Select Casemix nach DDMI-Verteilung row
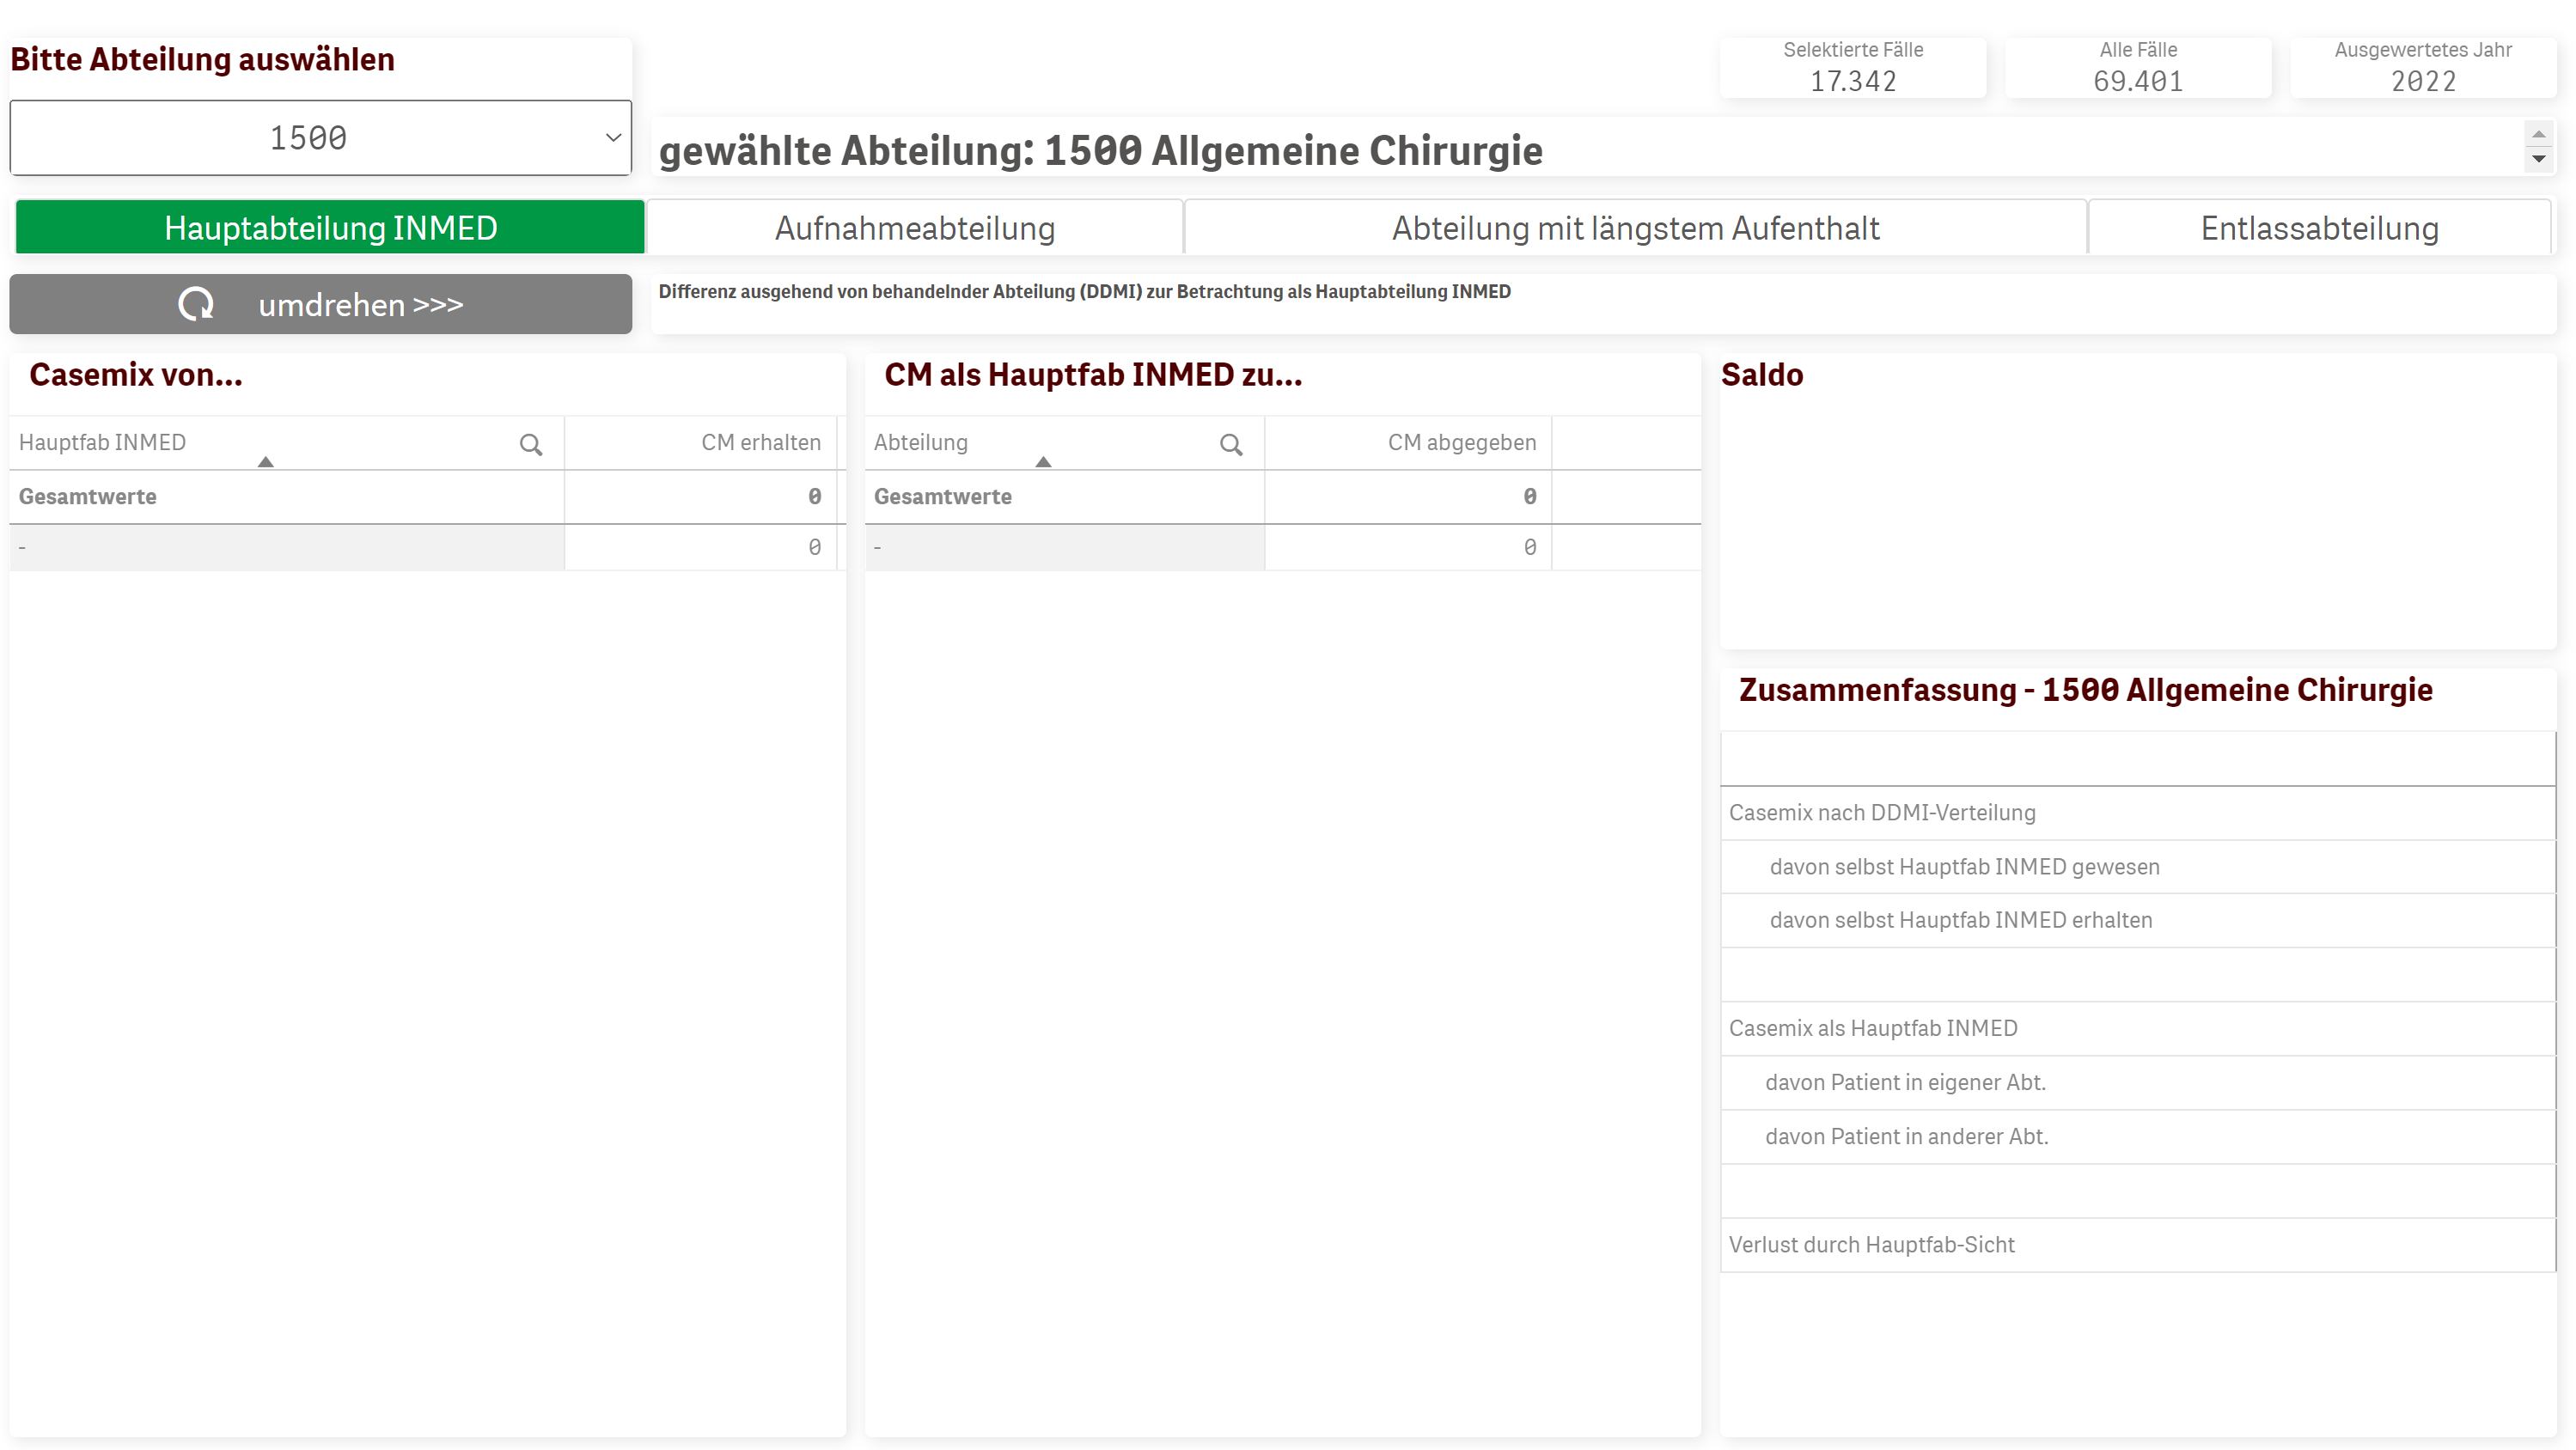The width and height of the screenshot is (2576, 1450). tap(1882, 813)
